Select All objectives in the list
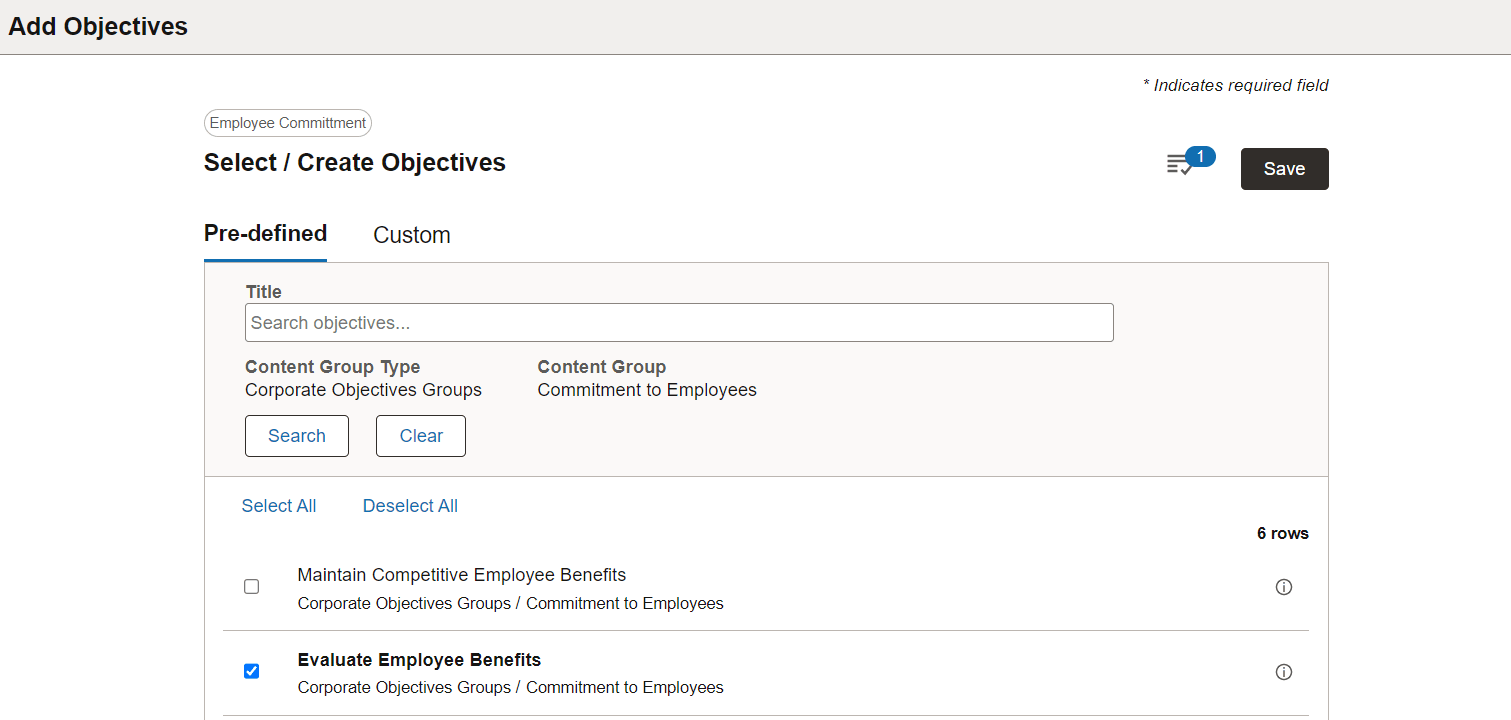 tap(279, 505)
